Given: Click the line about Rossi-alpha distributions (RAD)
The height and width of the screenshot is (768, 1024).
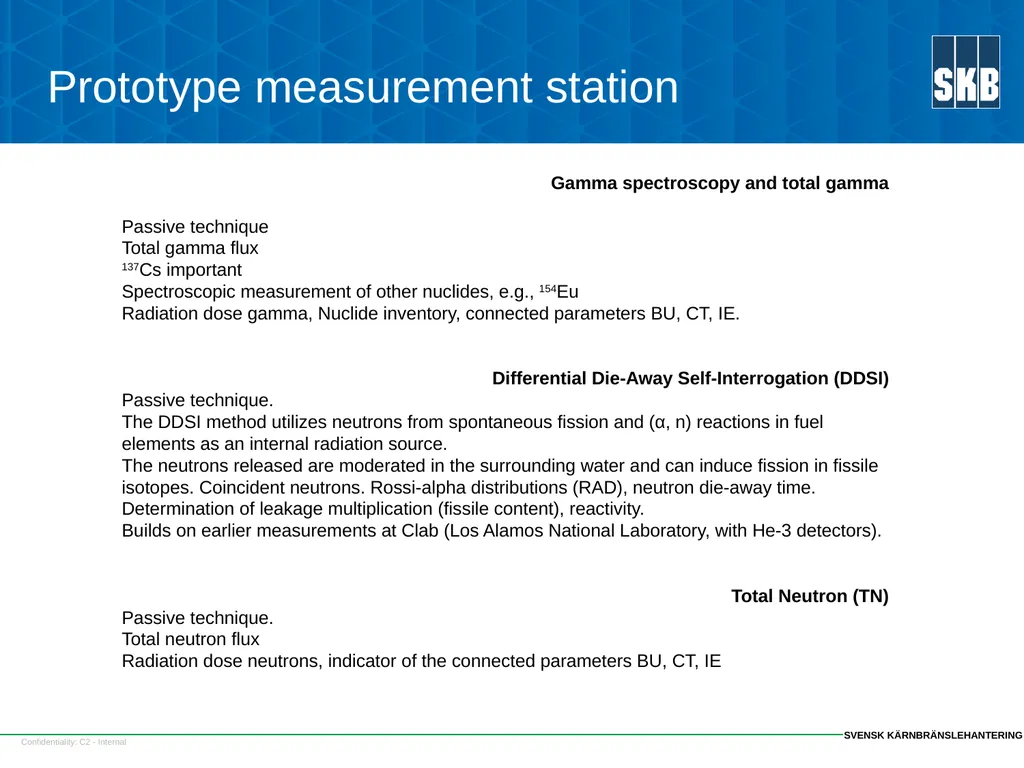Looking at the screenshot, I should pos(468,488).
